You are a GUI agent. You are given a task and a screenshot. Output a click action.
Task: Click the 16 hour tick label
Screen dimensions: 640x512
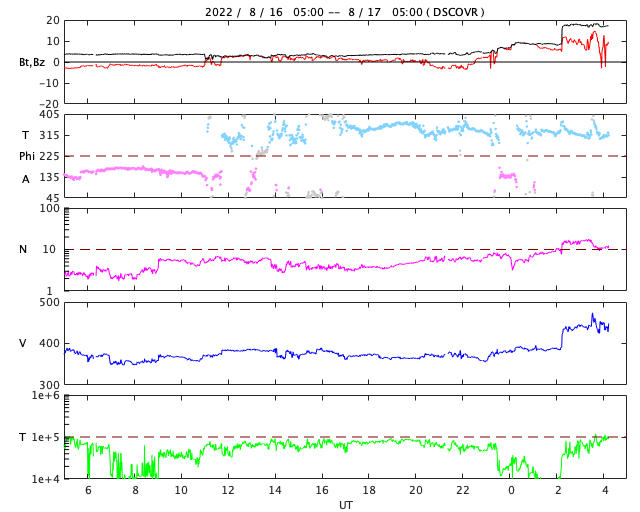322,491
